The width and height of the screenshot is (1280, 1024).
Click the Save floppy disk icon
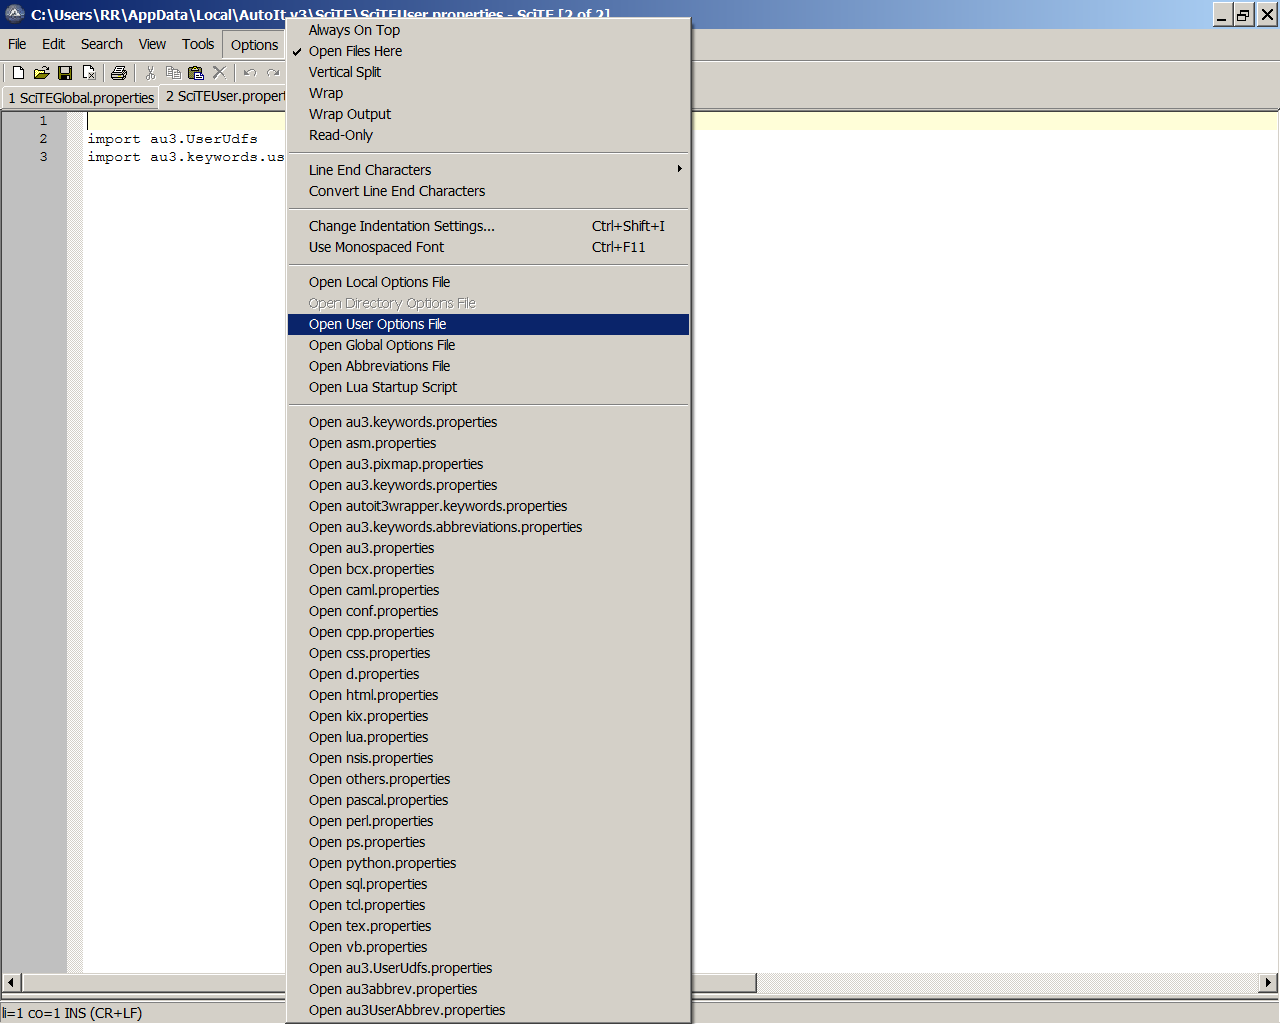(x=65, y=72)
